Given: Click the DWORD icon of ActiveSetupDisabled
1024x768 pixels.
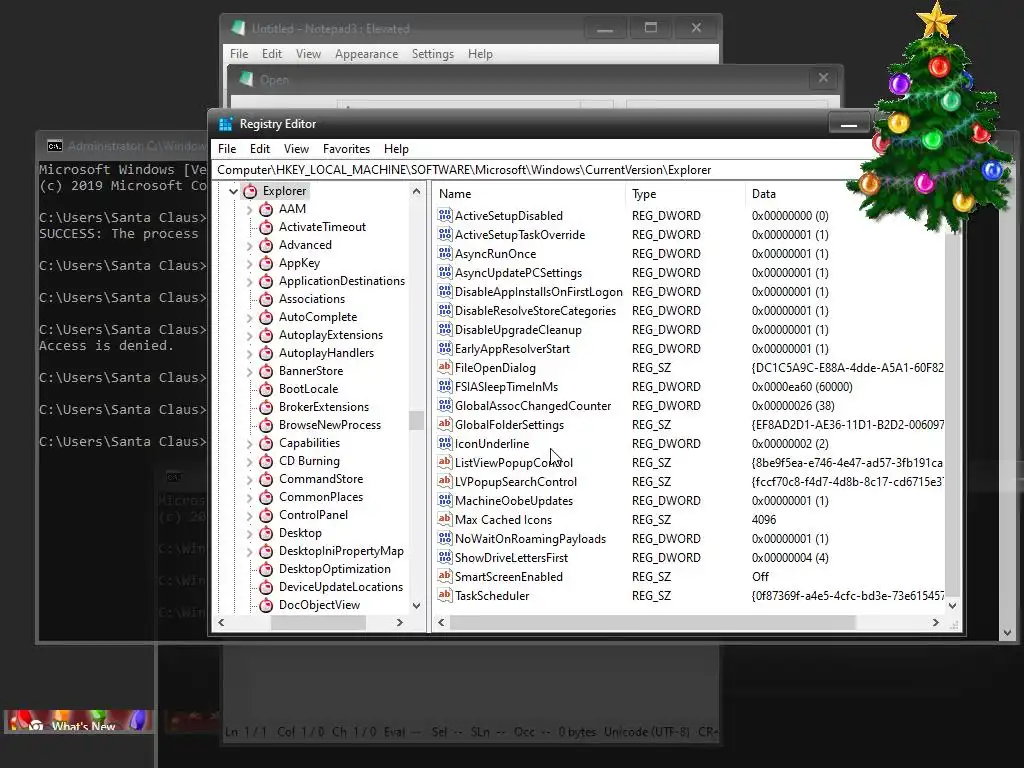Looking at the screenshot, I should [445, 215].
